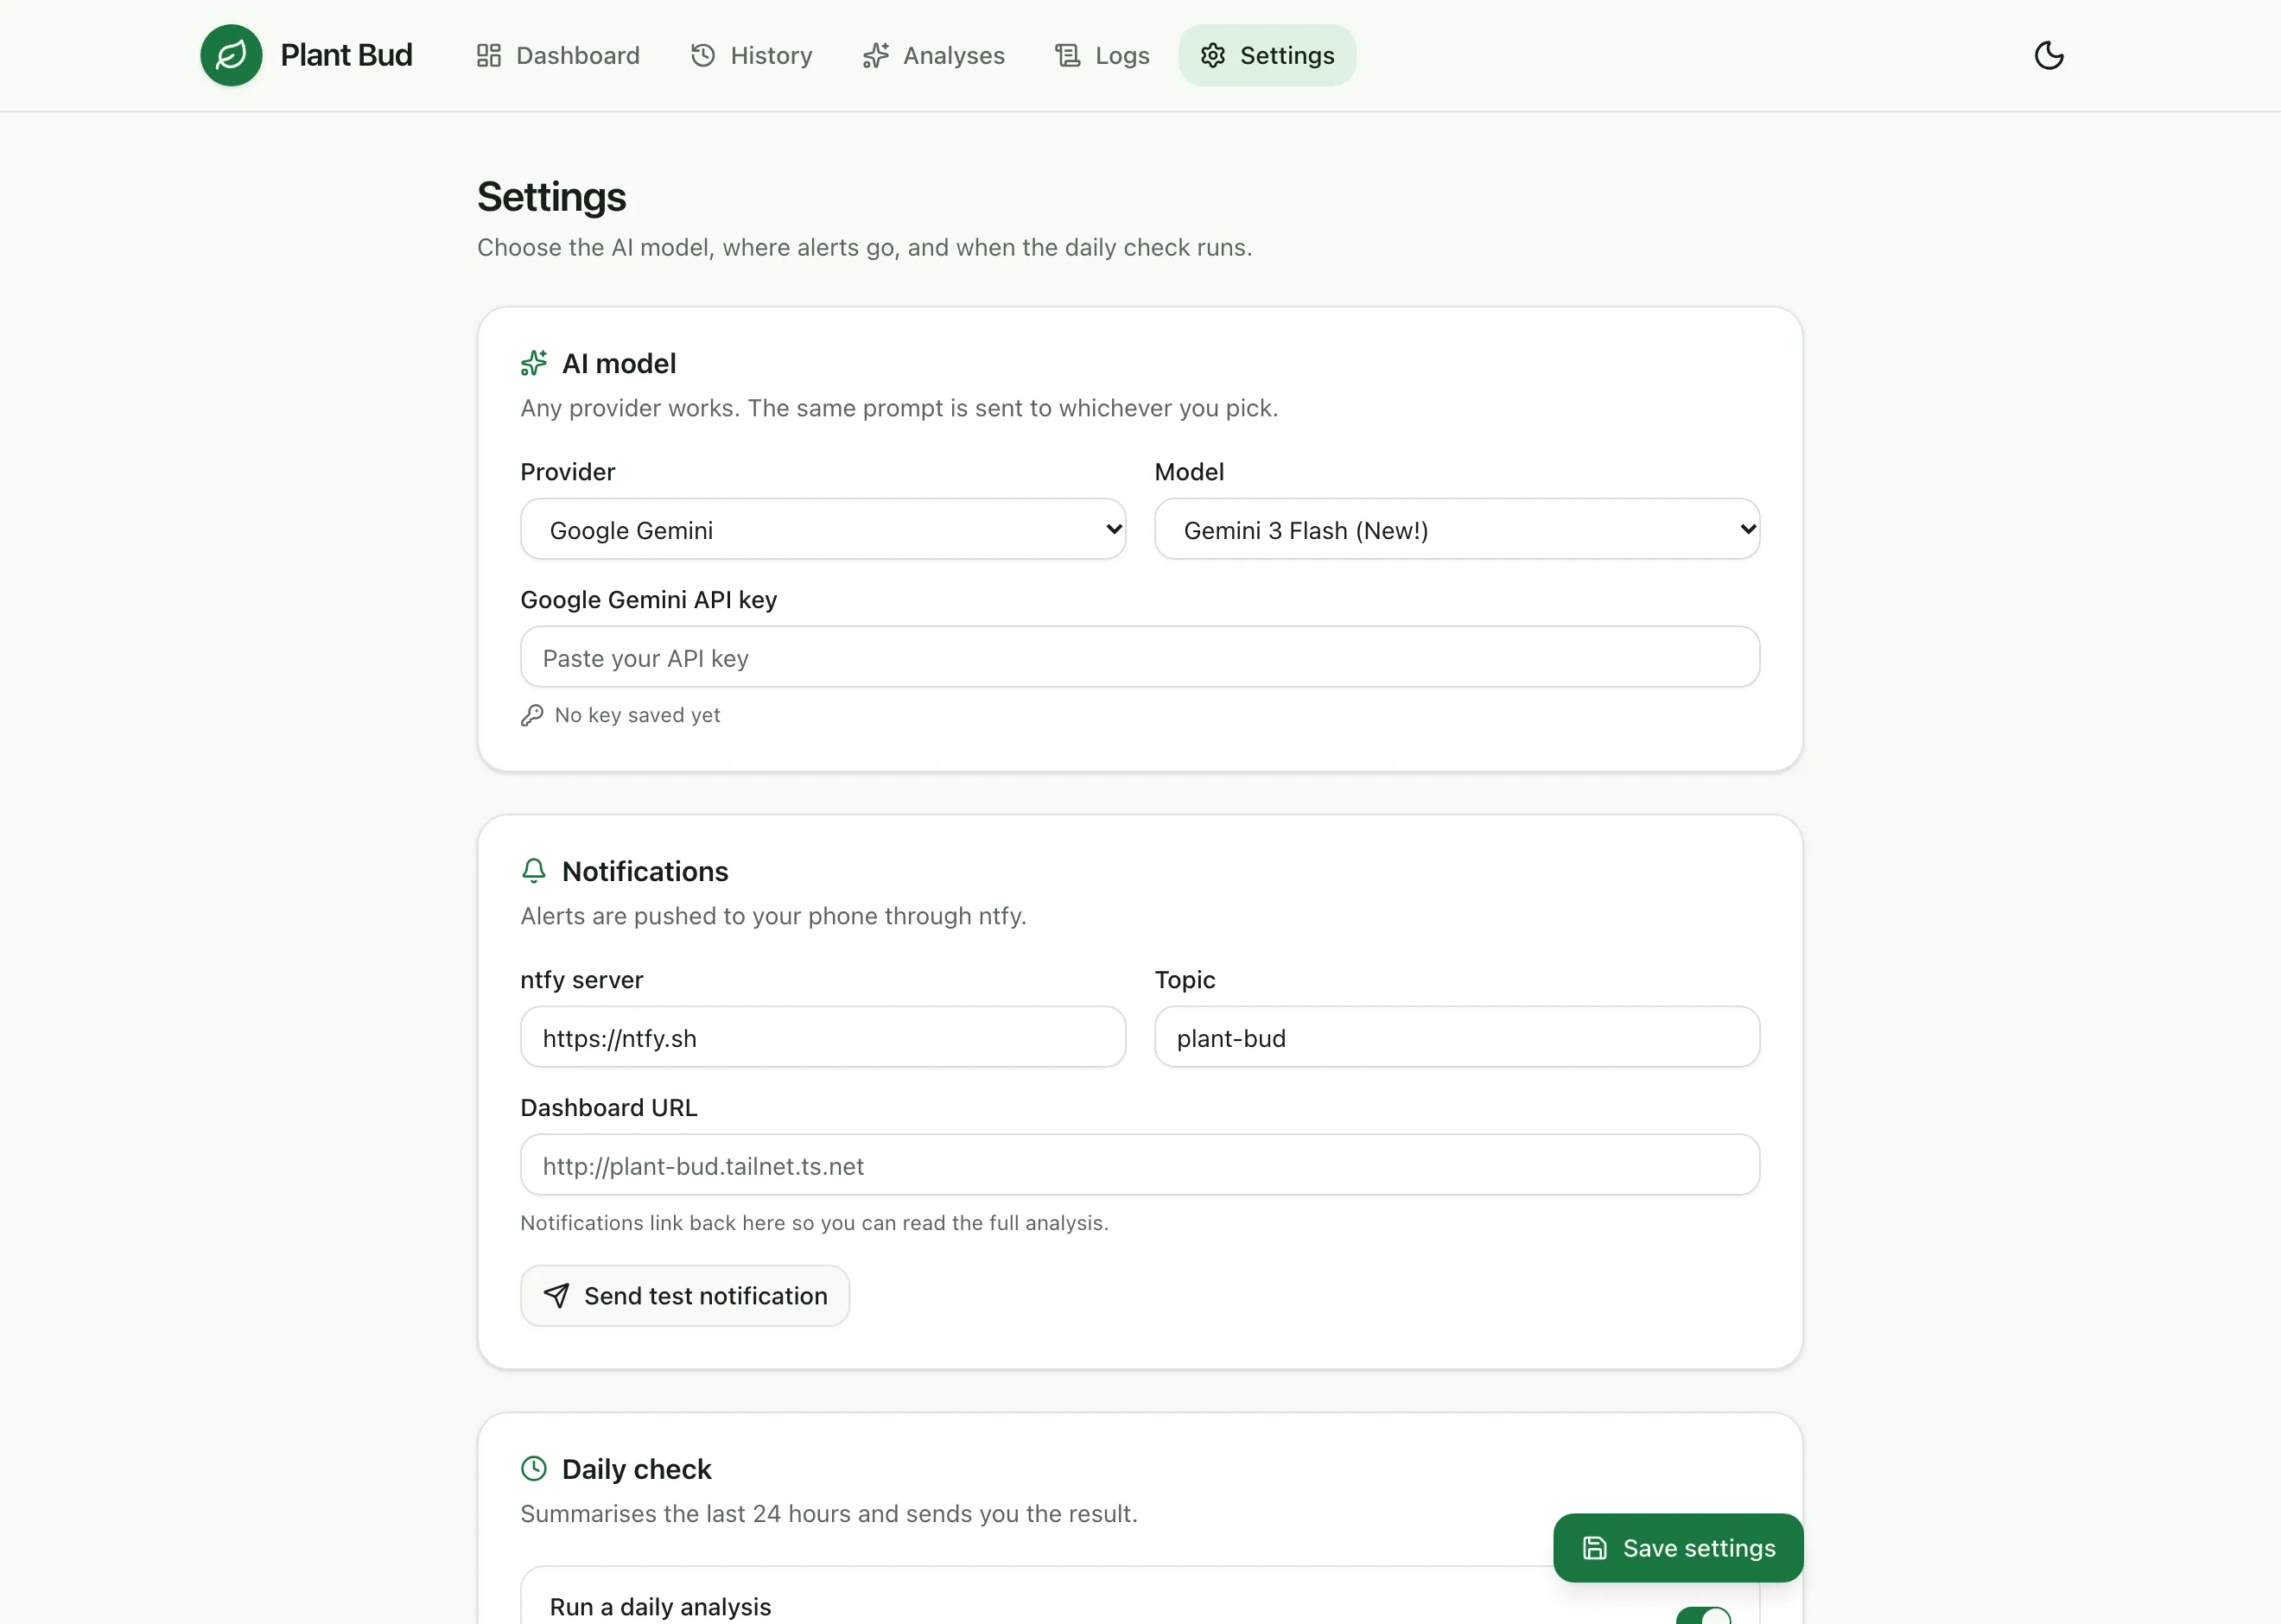The image size is (2281, 1624).
Task: Click the Plant Bud brand name
Action: point(346,55)
